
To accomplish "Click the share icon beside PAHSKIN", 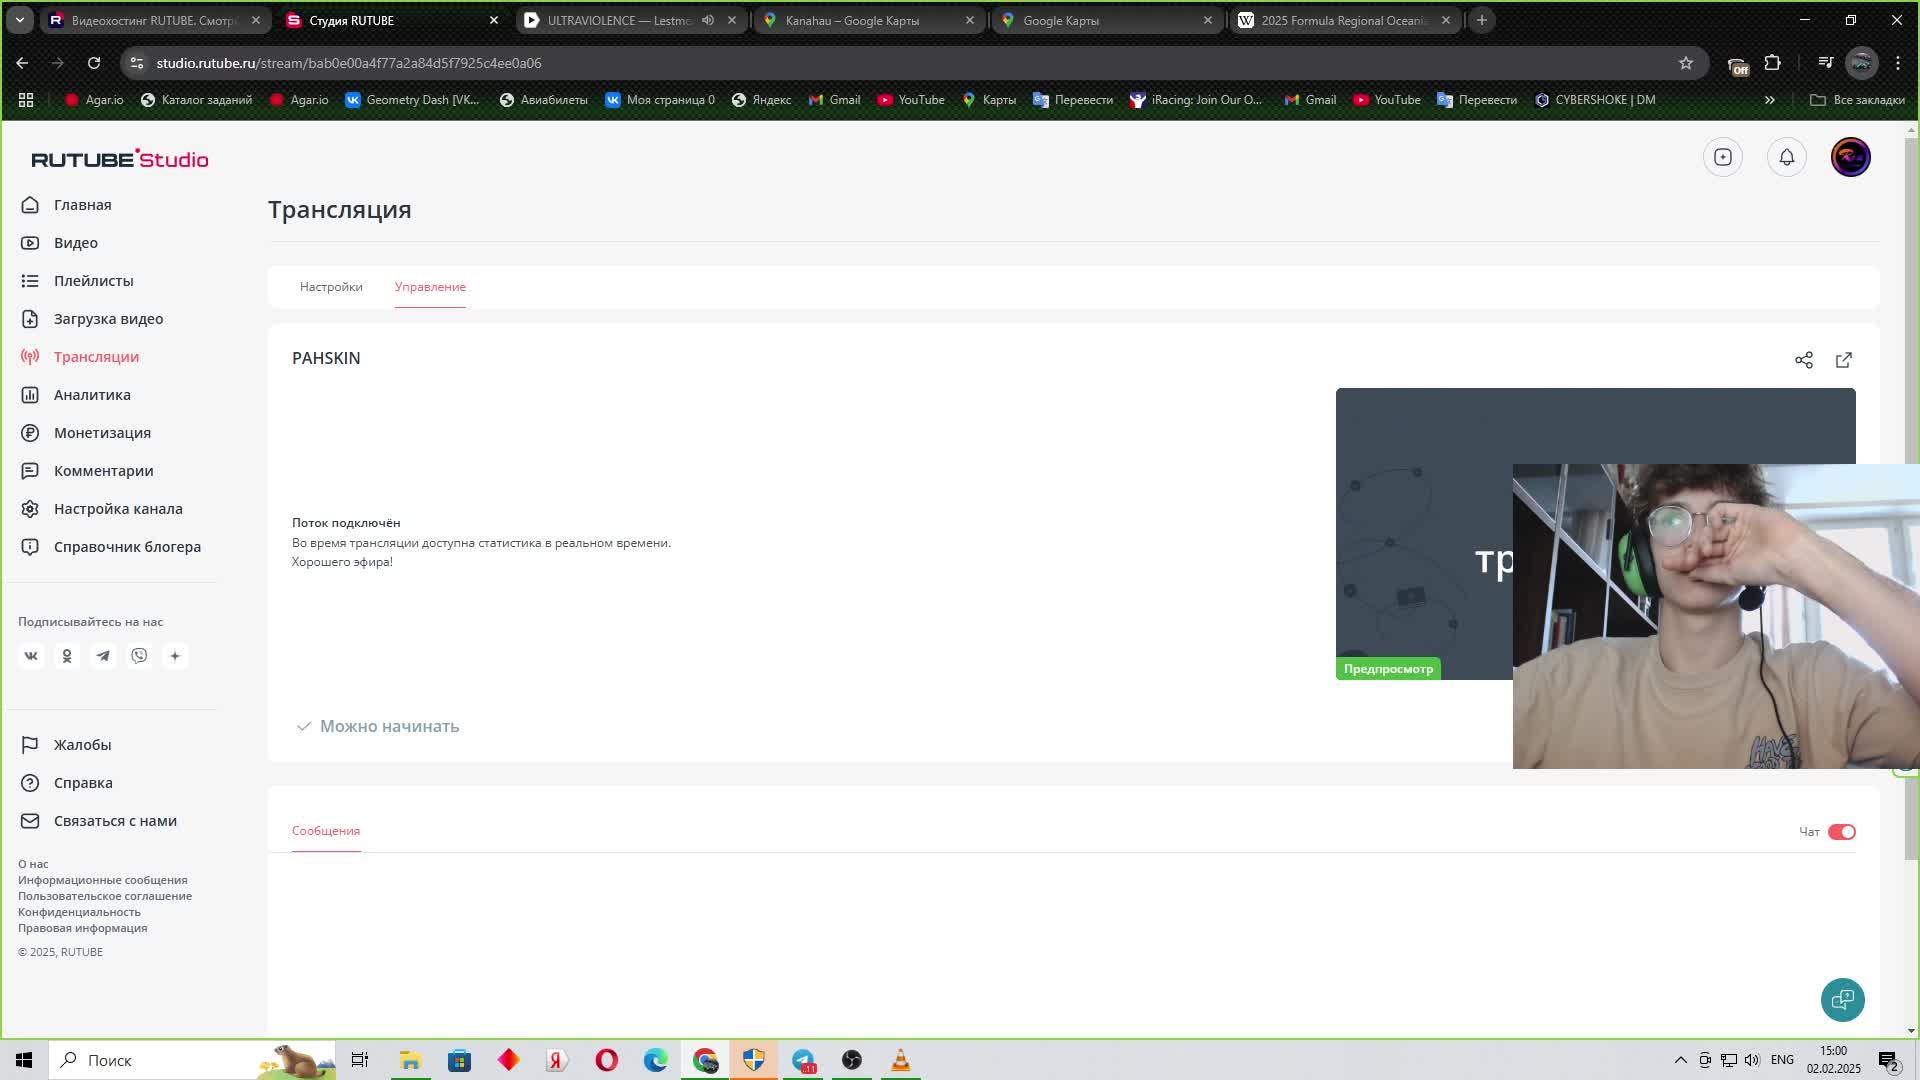I will pos(1803,360).
